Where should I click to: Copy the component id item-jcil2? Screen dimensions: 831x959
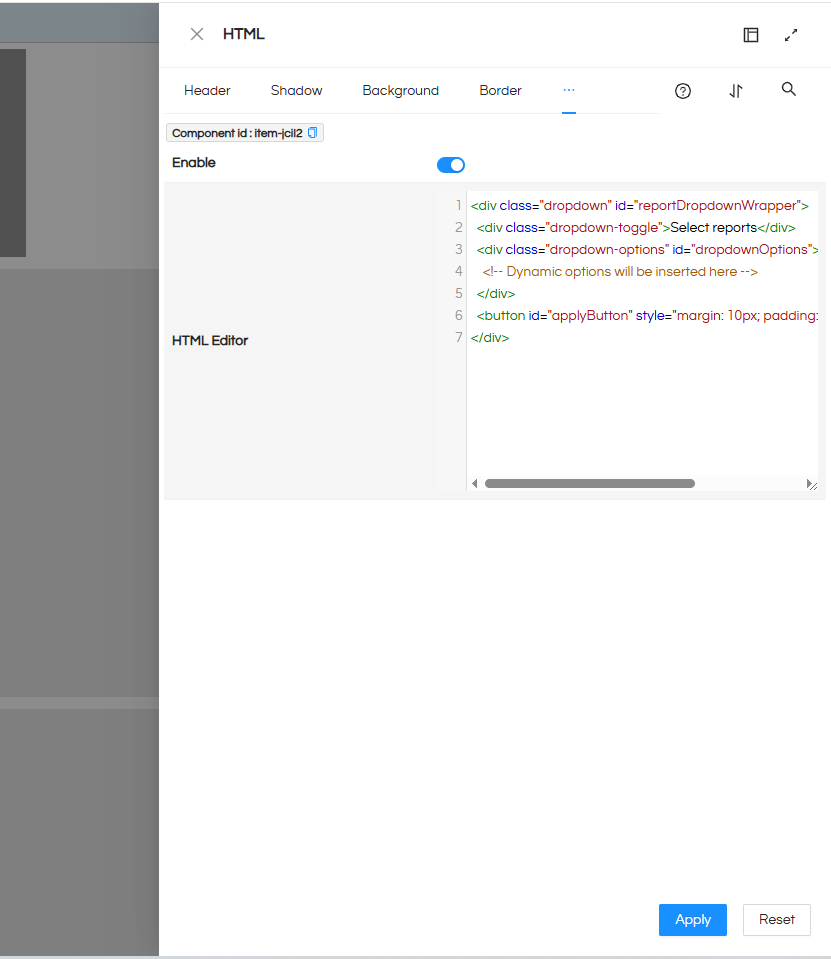[x=312, y=133]
